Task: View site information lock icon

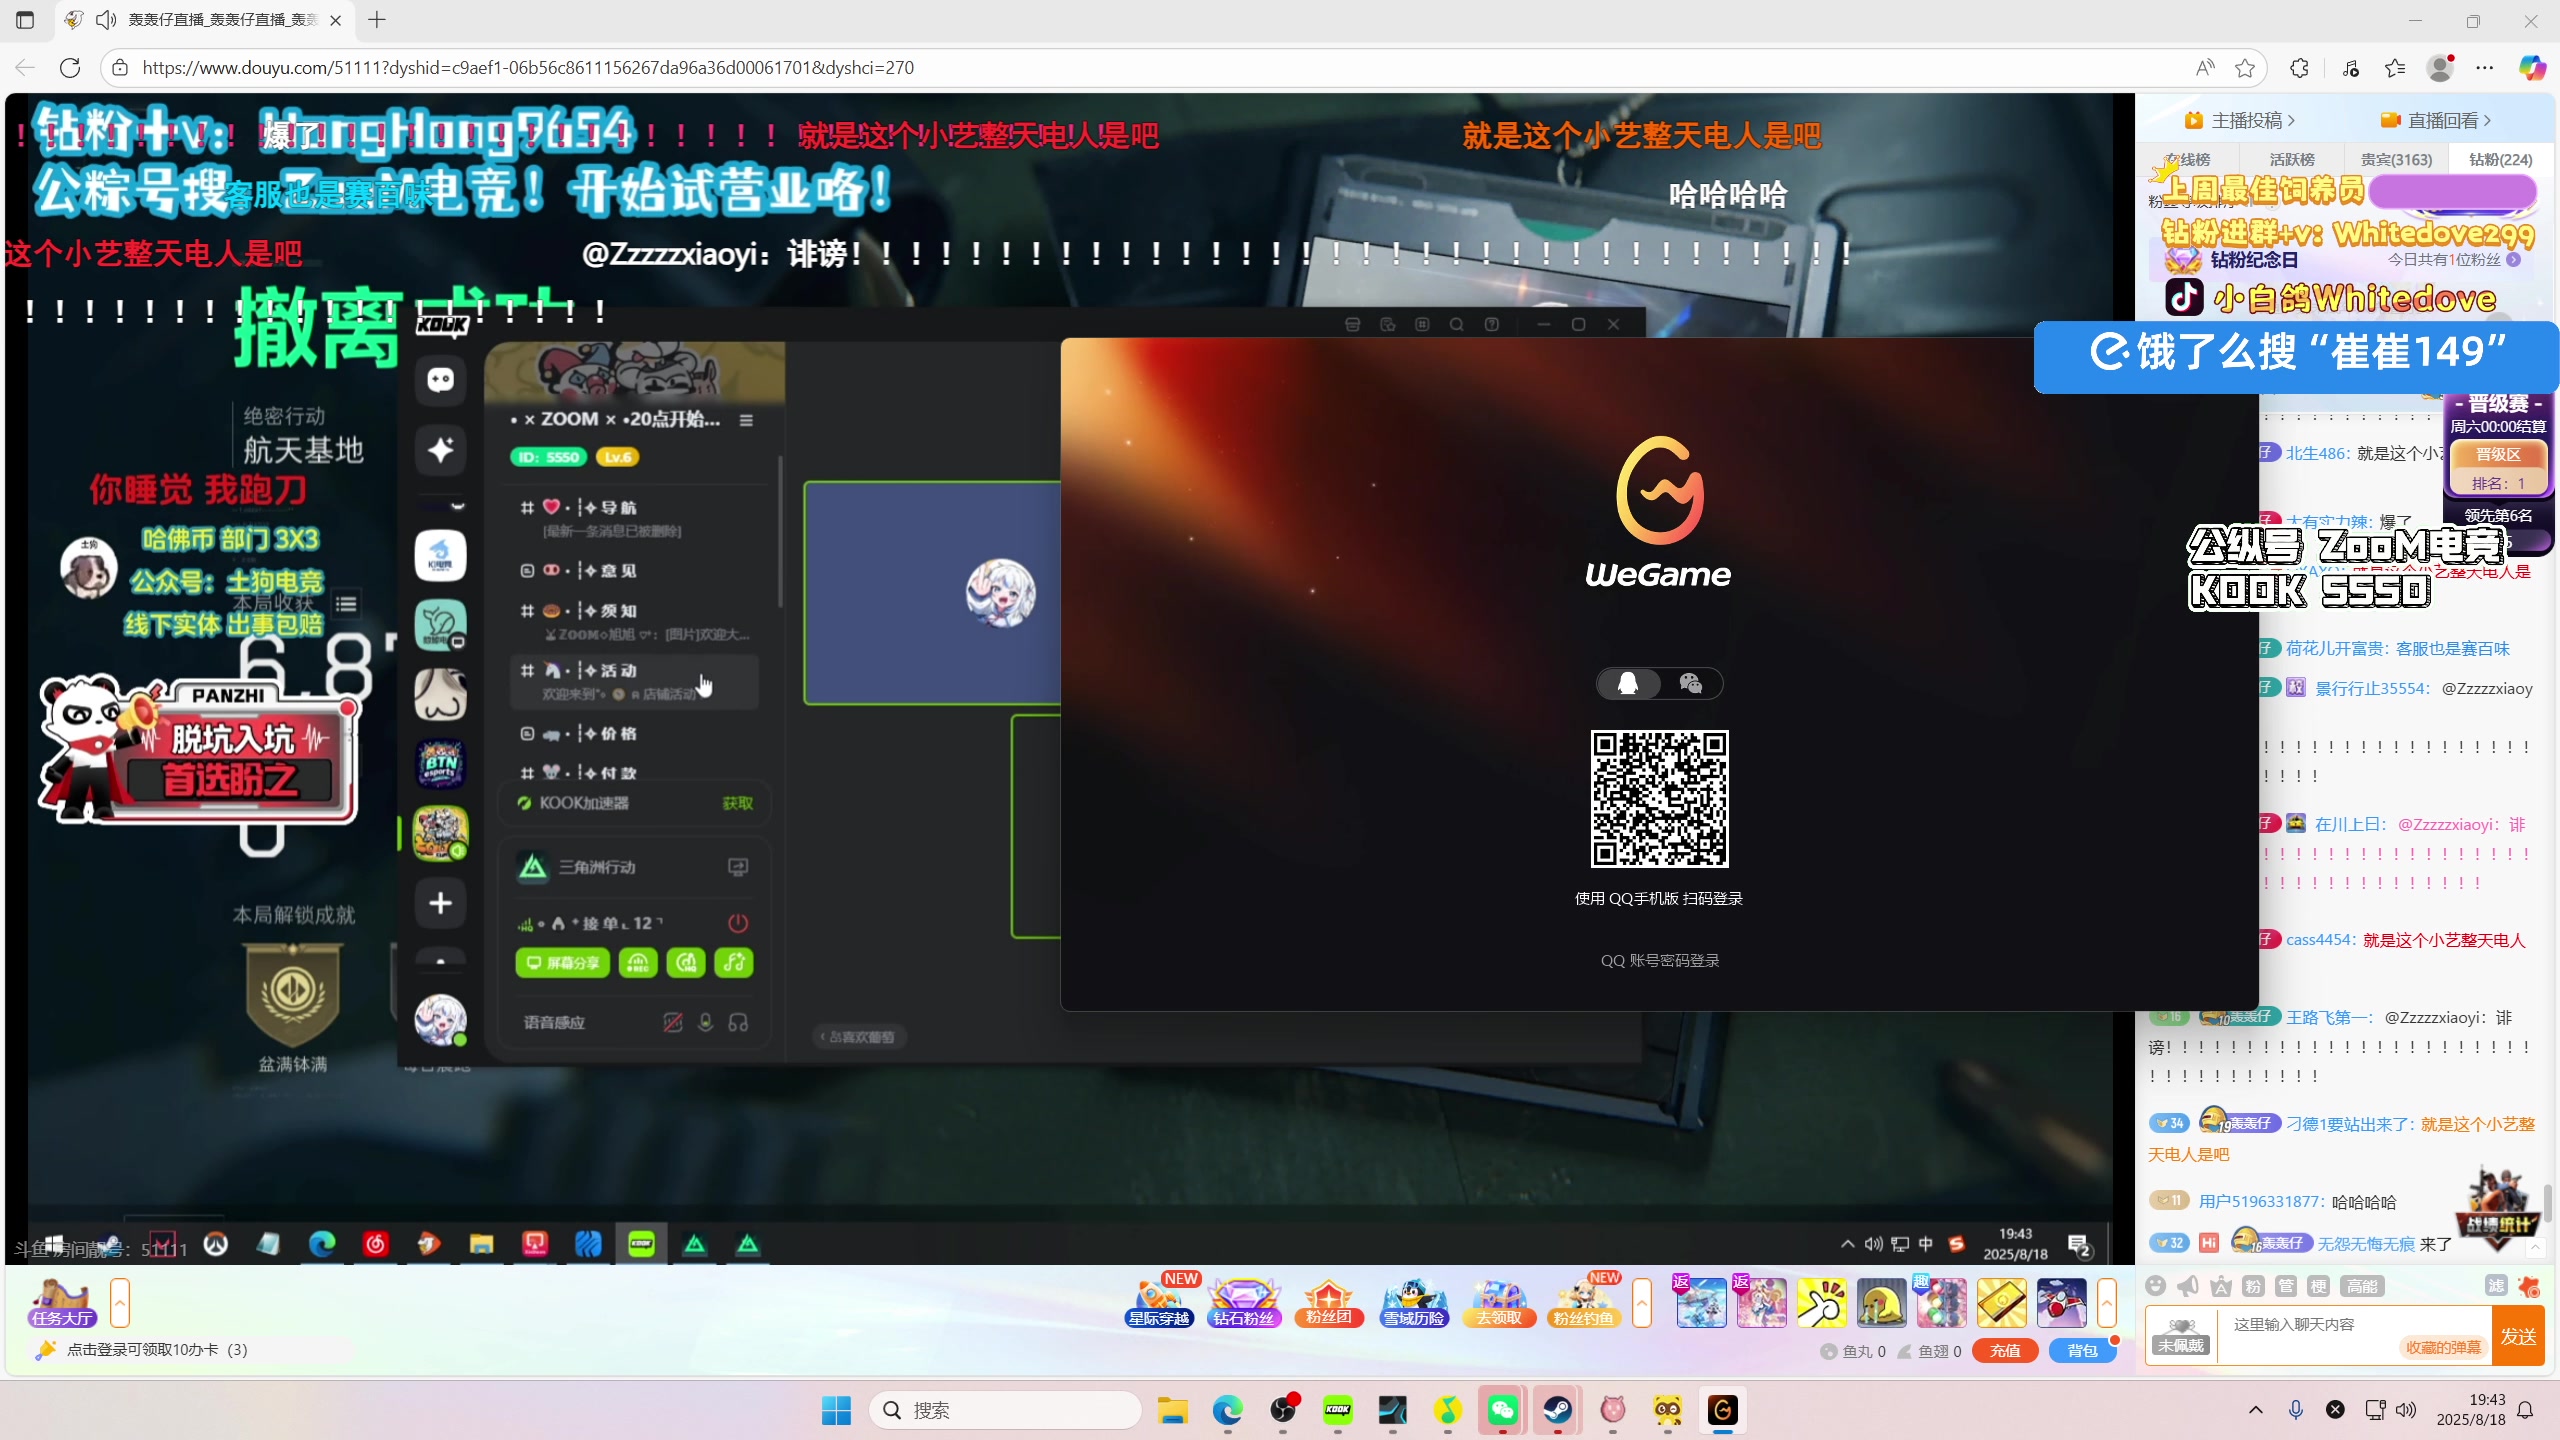Action: pyautogui.click(x=120, y=67)
